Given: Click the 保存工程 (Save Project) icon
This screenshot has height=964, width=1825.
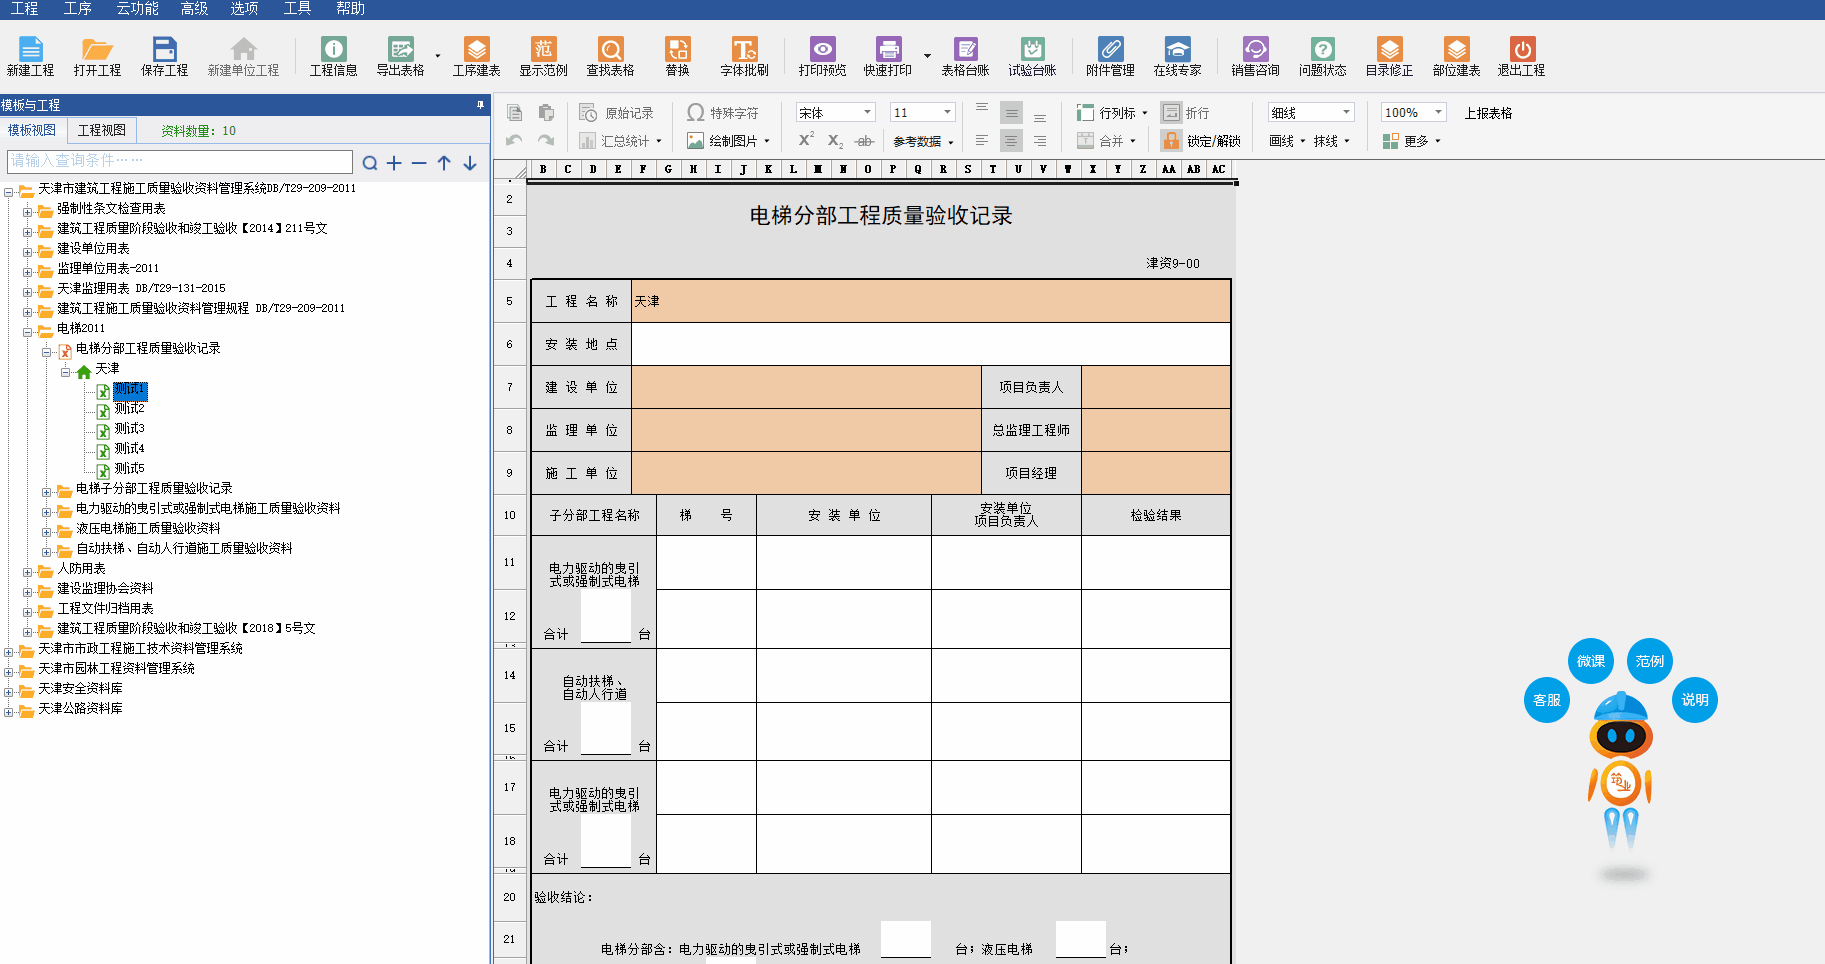Looking at the screenshot, I should (164, 56).
